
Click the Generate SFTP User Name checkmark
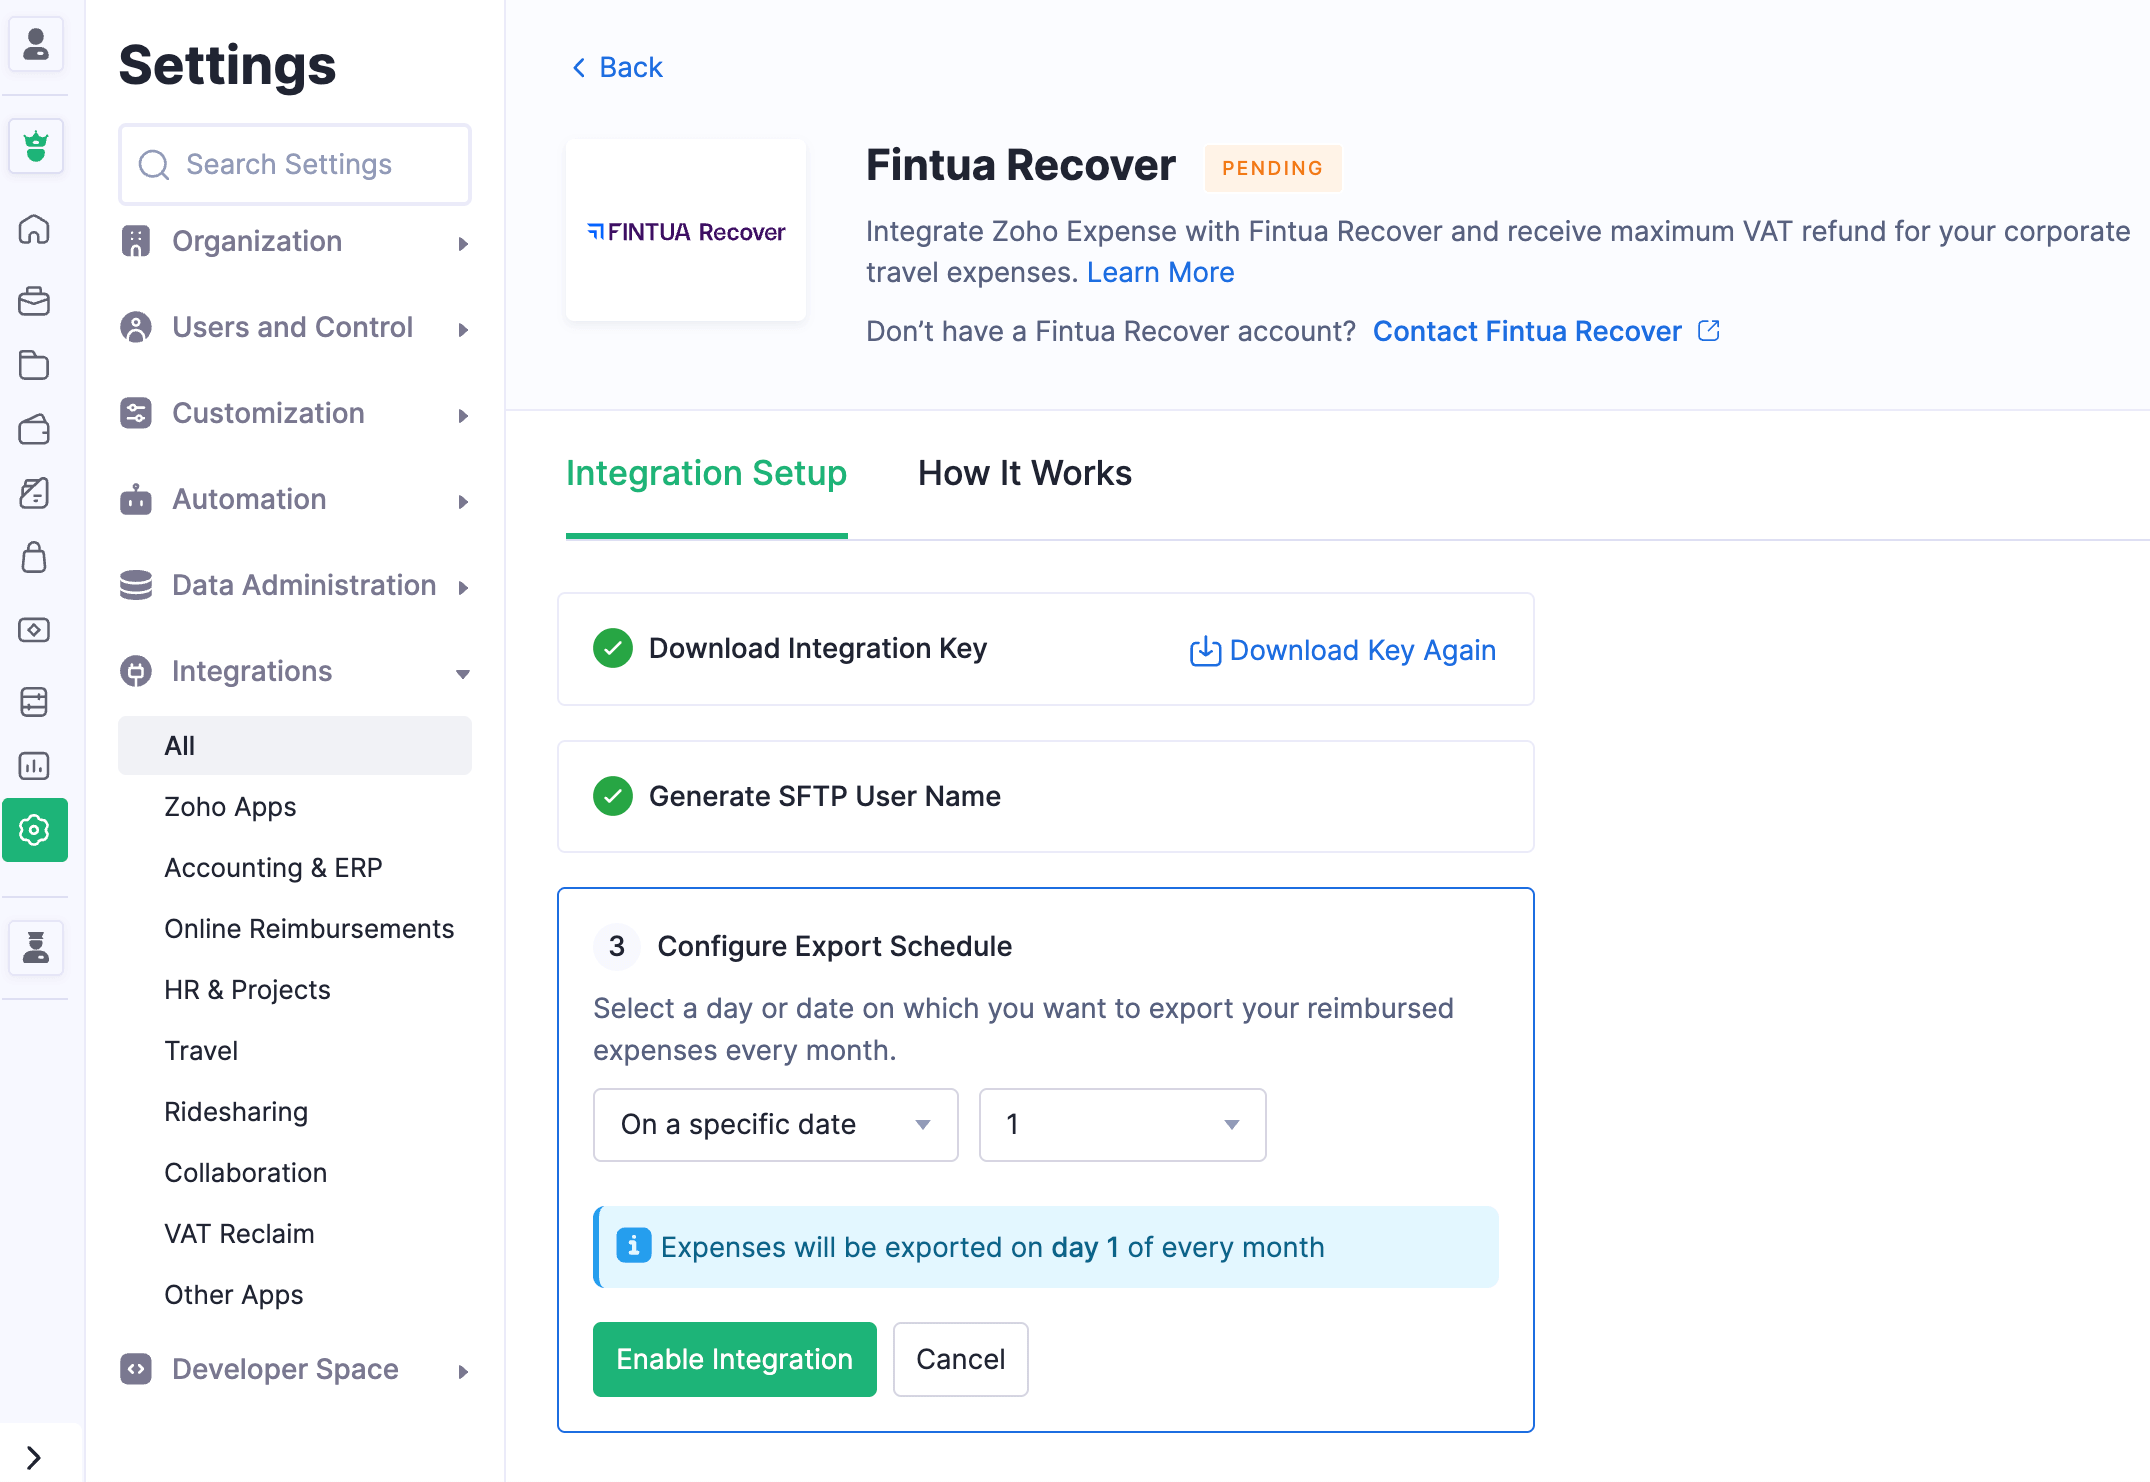coord(613,796)
